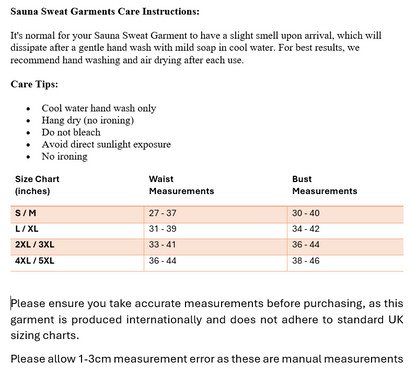Click the 1-3cm measurement error sentence
The width and height of the screenshot is (416, 372).
tap(207, 359)
